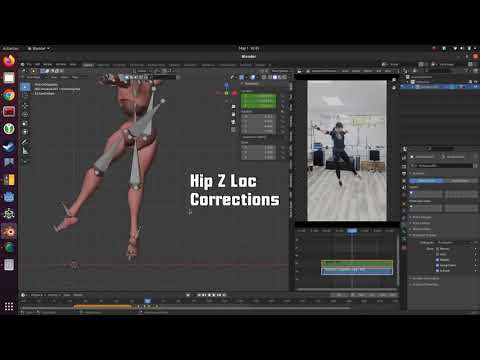Image resolution: width=480 pixels, height=360 pixels.
Task: Open the Edit menu in Blender
Action: 37,65
